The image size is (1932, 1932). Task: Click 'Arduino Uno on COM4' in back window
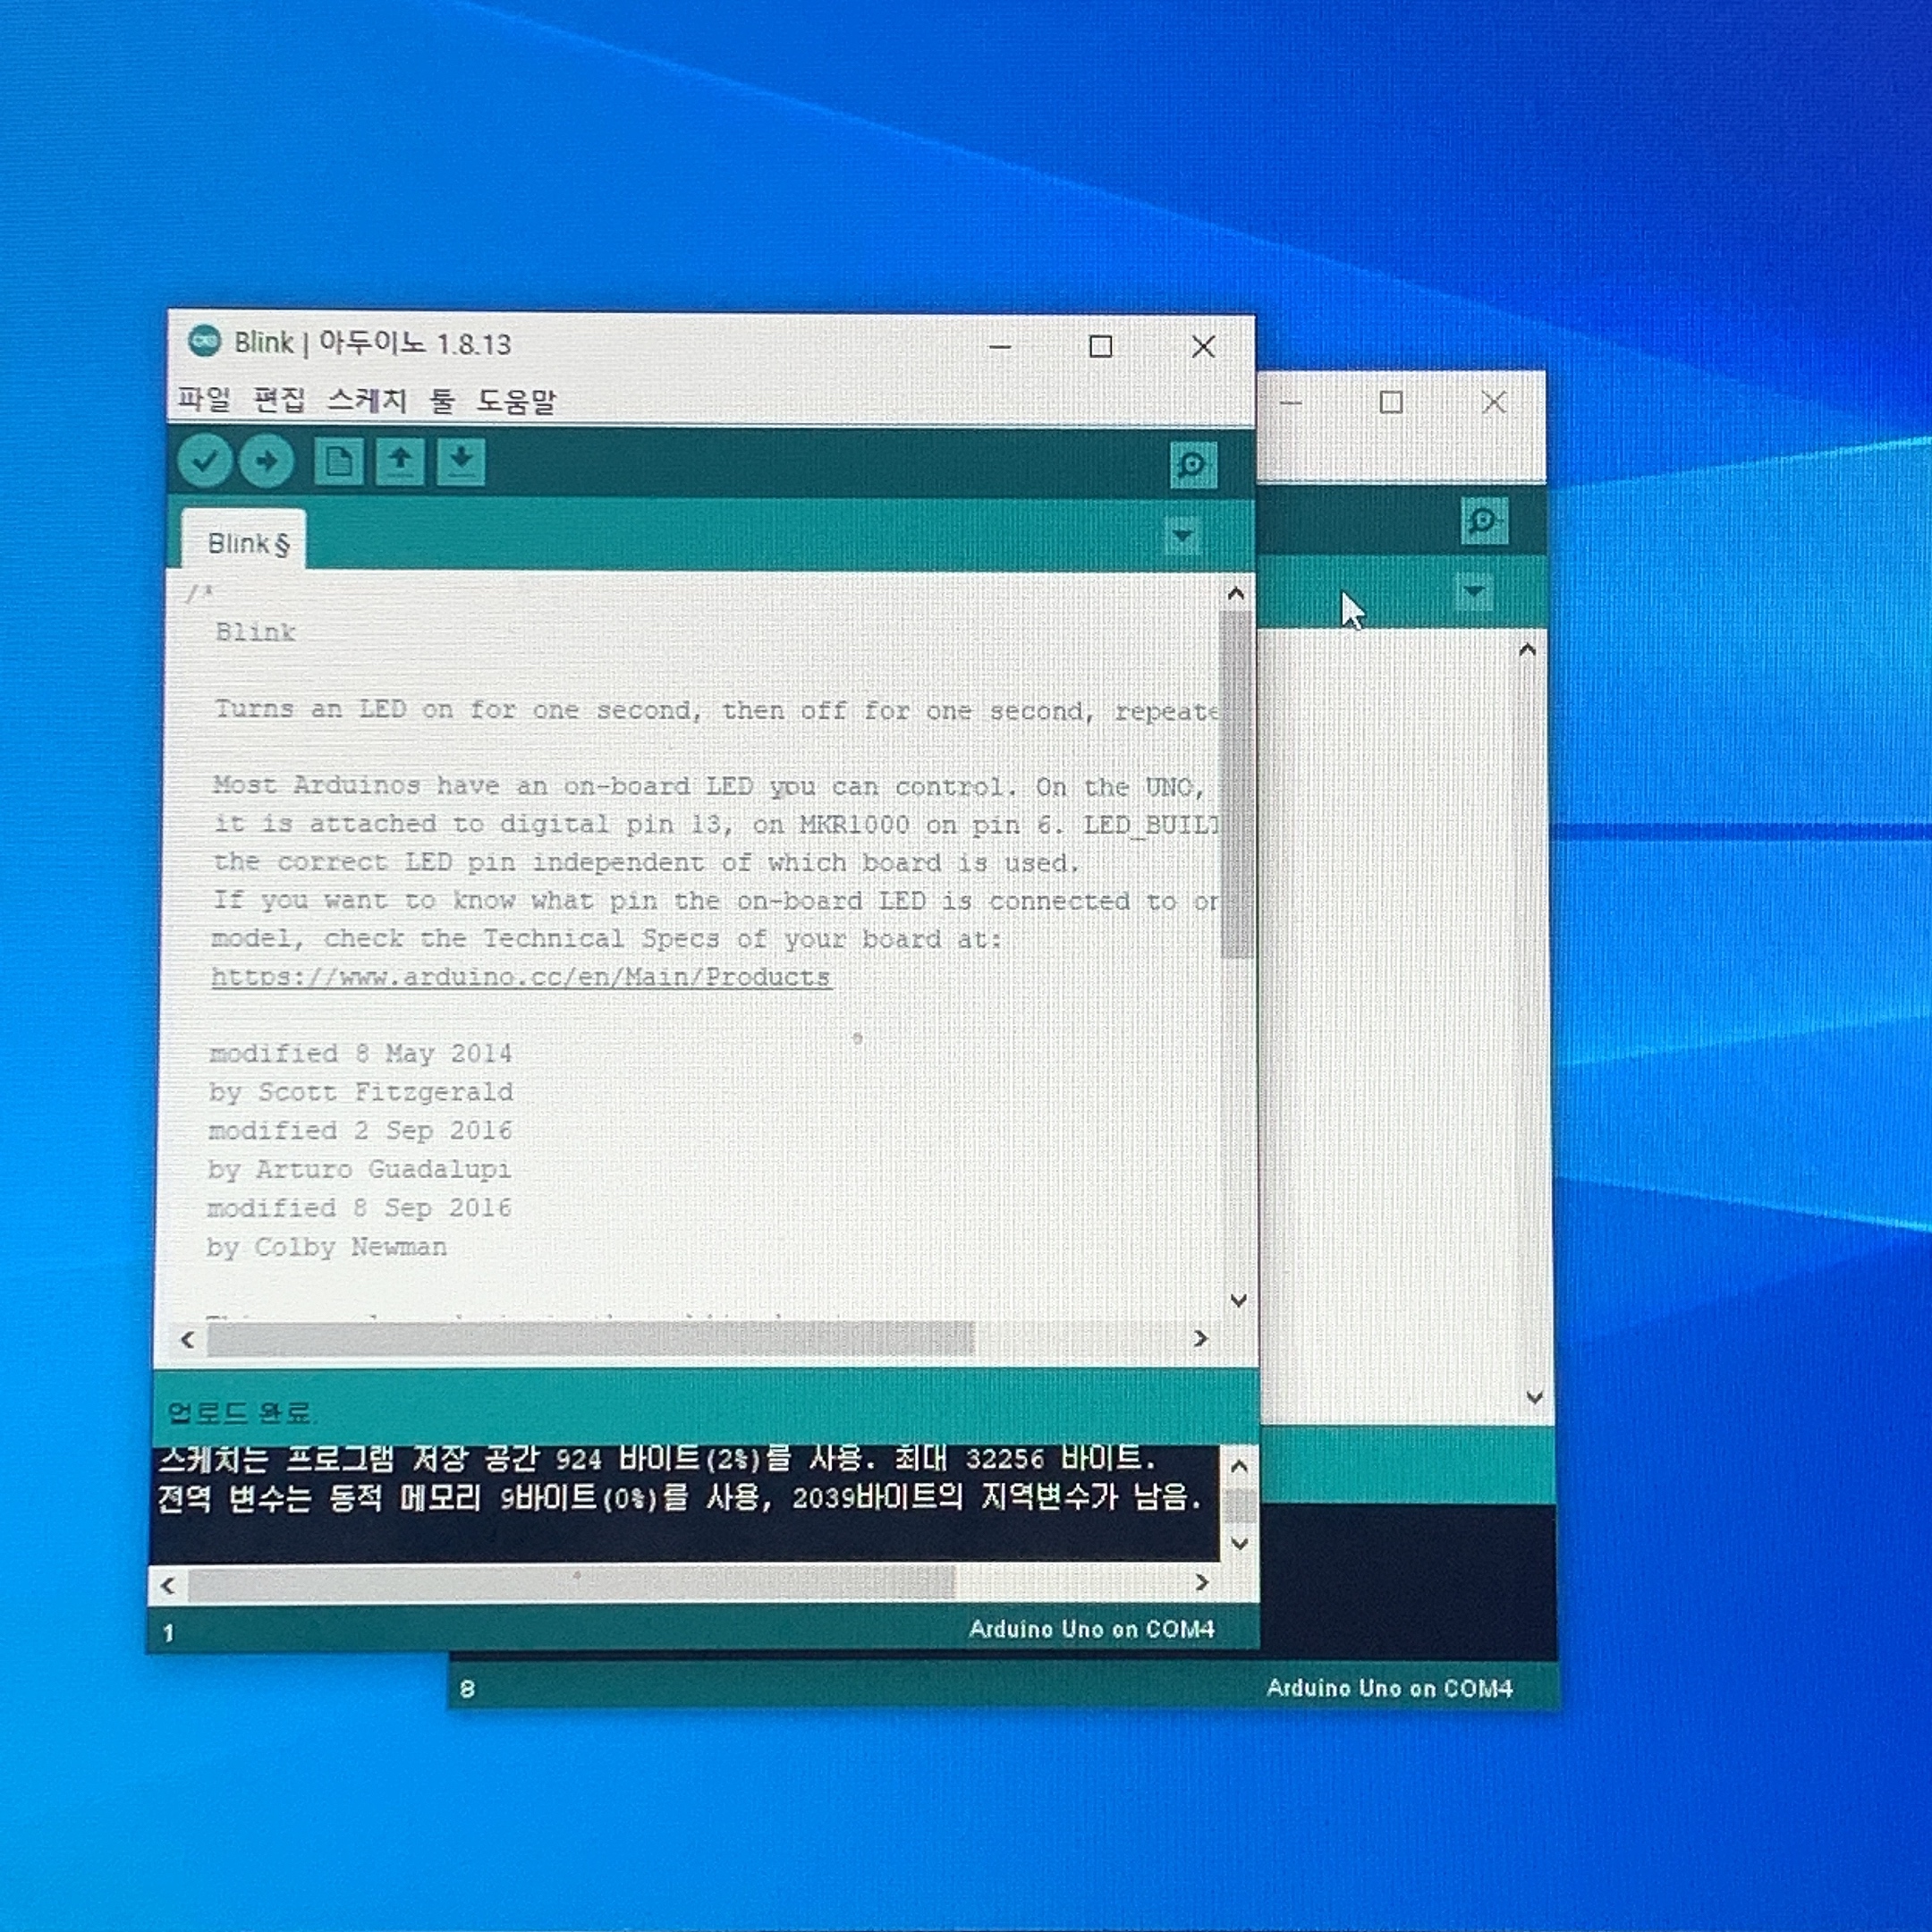(x=1389, y=1688)
